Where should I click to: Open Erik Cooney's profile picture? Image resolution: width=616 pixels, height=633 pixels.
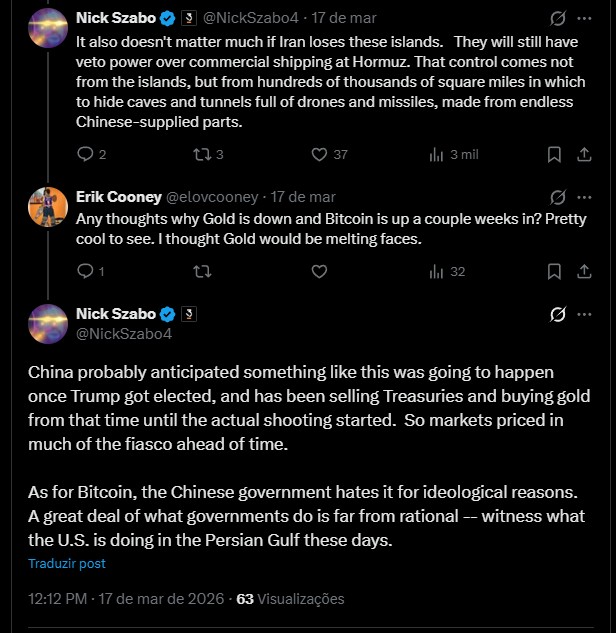coord(47,206)
